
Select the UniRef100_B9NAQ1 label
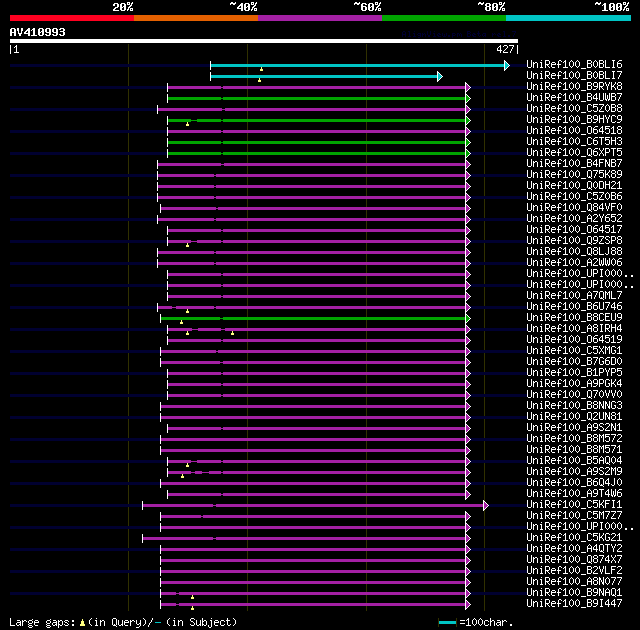[x=574, y=593]
